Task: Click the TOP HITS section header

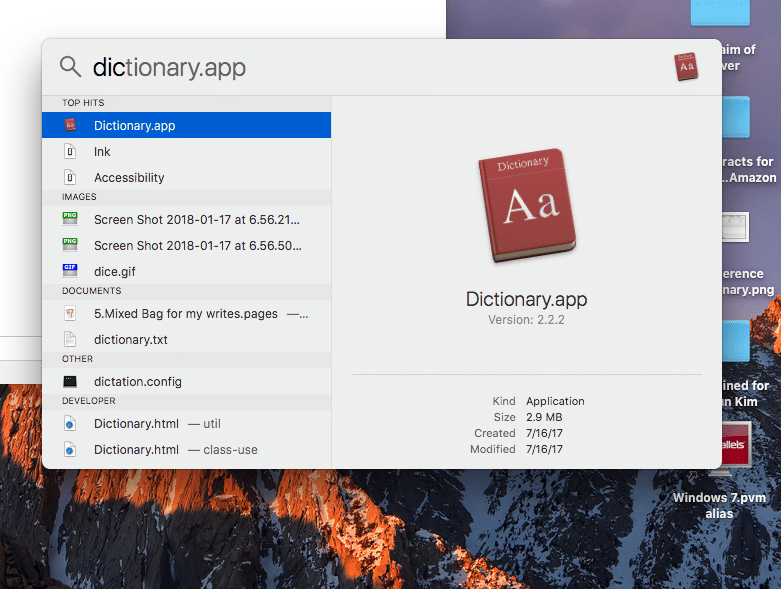Action: tap(83, 103)
